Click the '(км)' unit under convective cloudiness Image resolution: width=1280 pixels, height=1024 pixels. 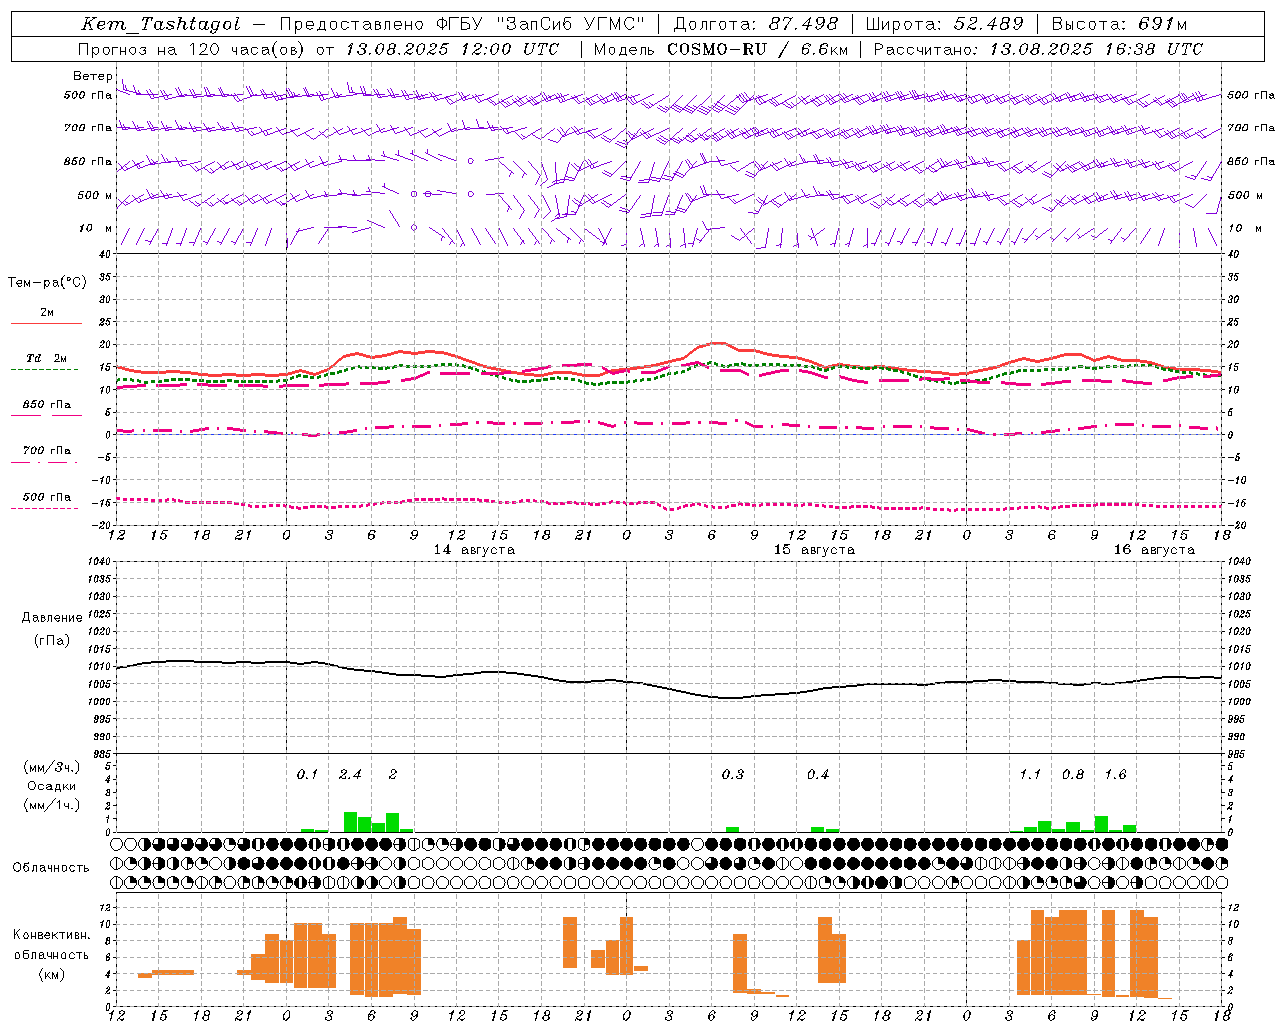pos(51,974)
